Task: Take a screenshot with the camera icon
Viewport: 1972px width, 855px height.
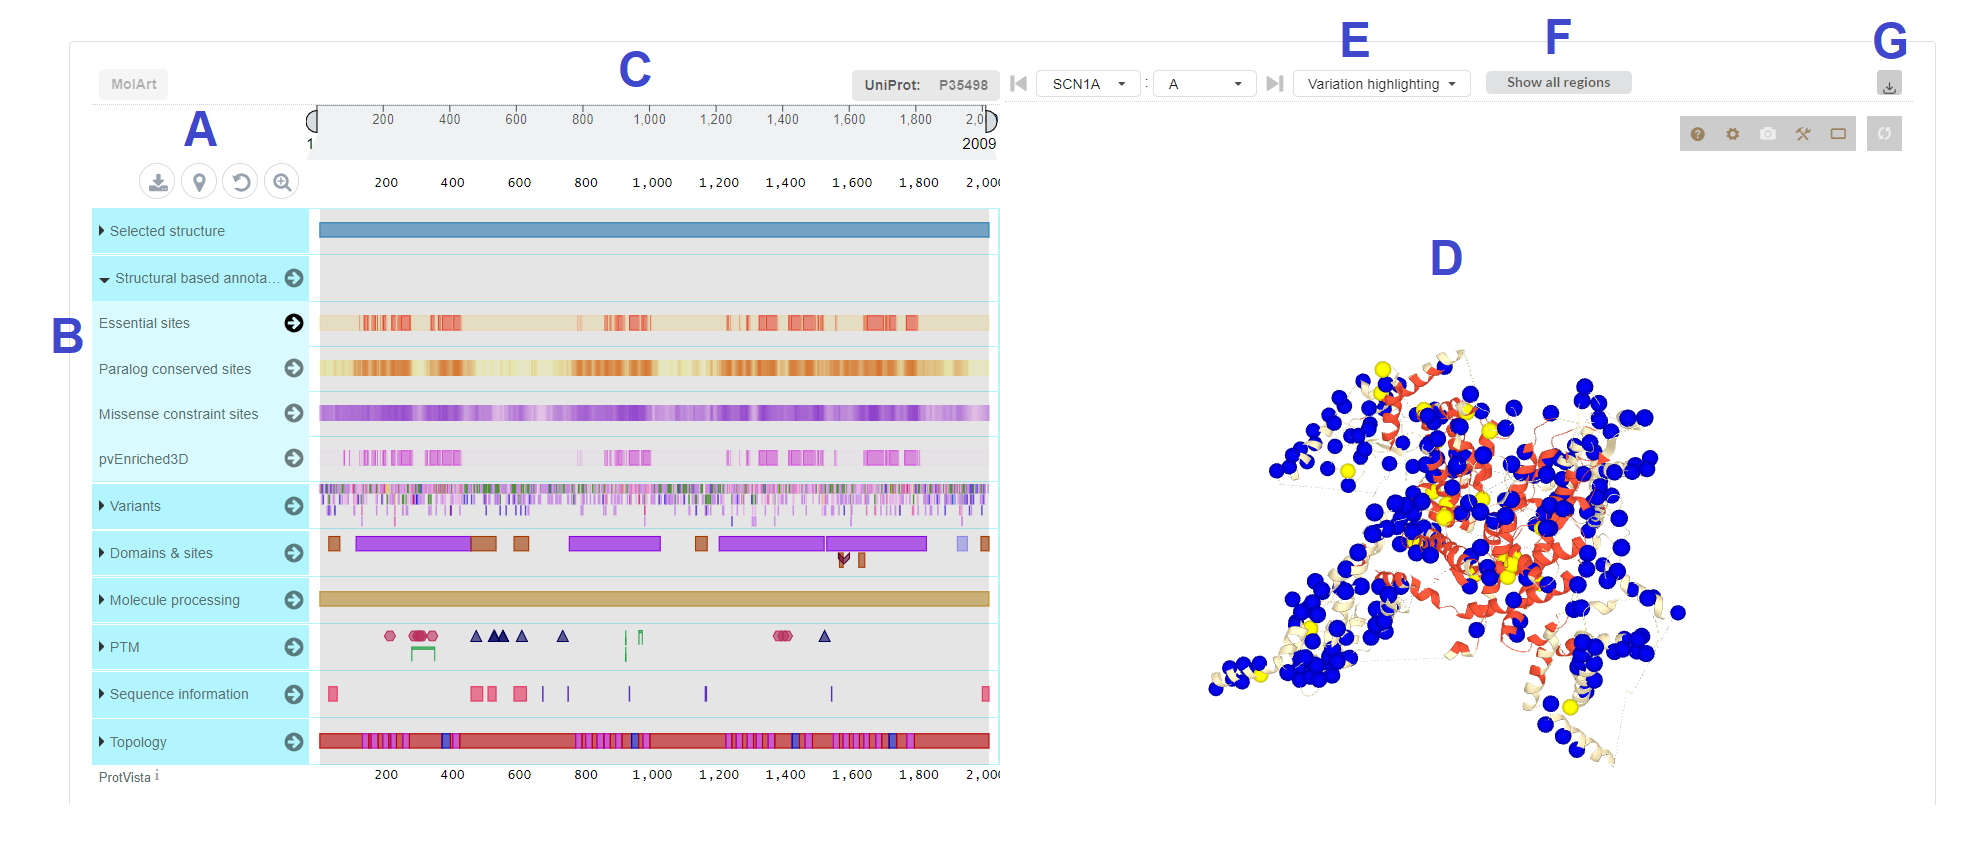Action: 1768,134
